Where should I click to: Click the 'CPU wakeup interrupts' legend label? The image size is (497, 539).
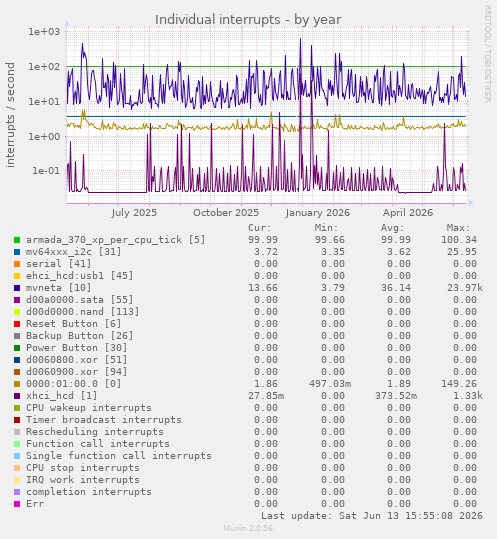click(x=89, y=408)
